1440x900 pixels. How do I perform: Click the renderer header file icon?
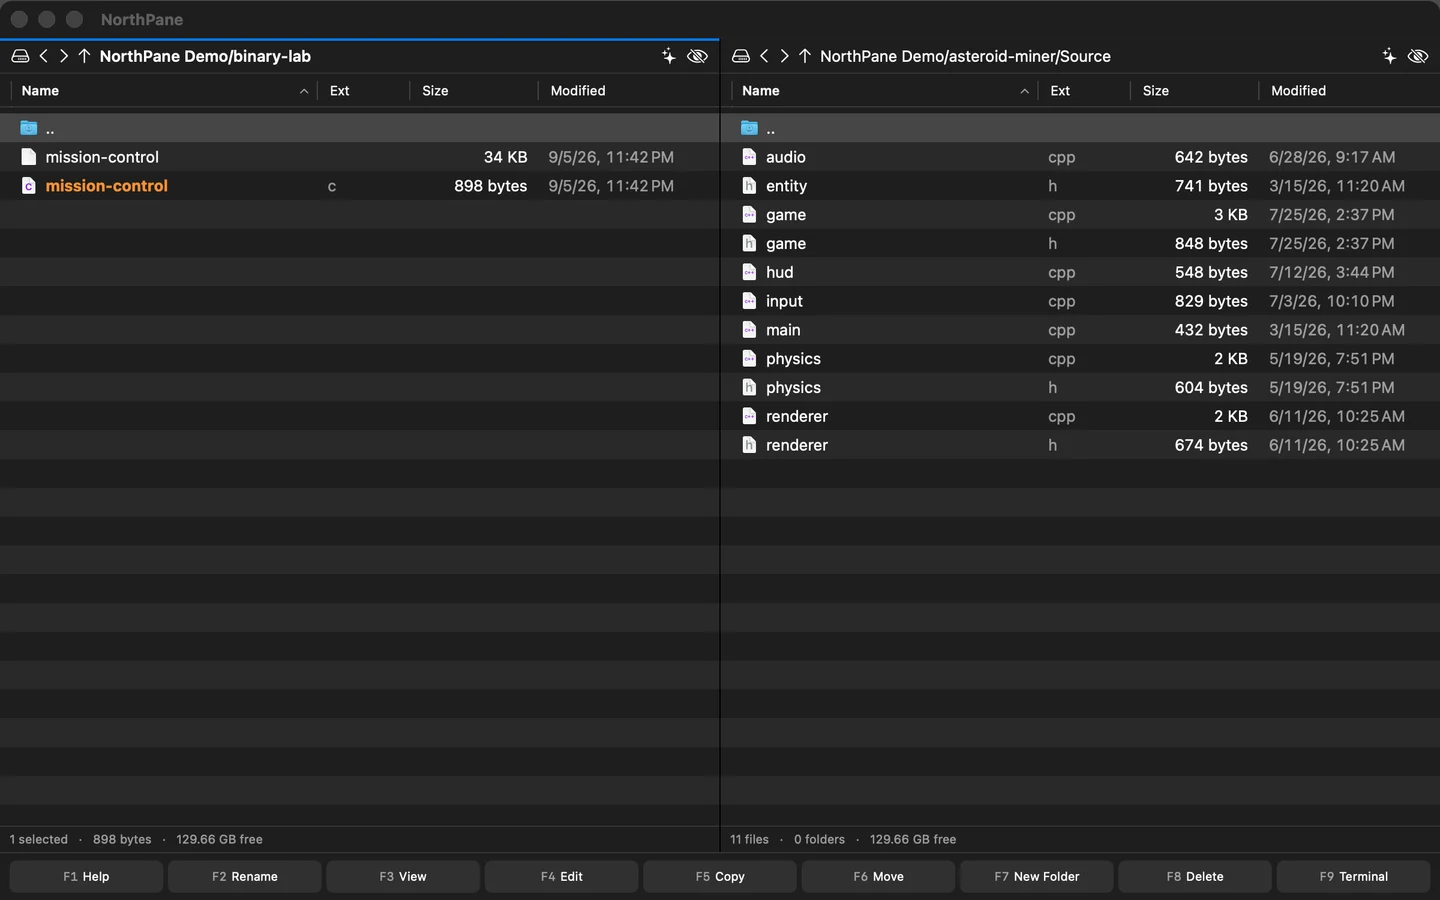coord(749,445)
